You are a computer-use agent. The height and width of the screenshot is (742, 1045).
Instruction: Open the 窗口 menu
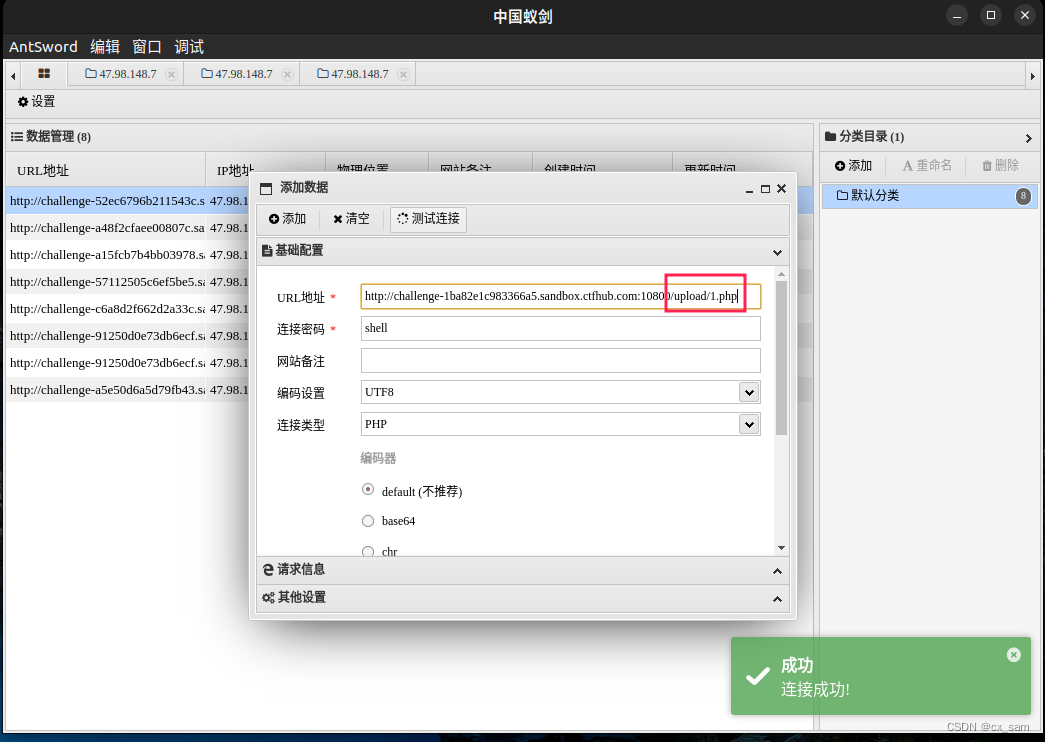pos(147,47)
